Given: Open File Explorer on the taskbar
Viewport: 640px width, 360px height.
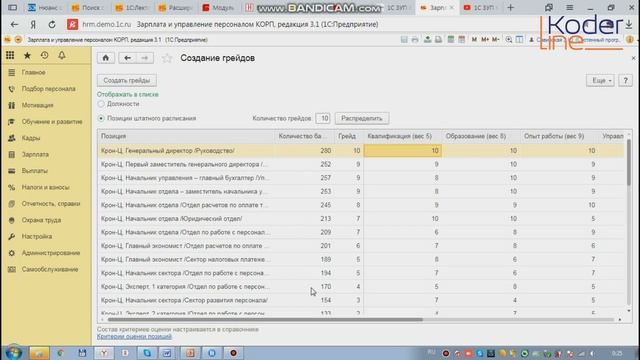Looking at the screenshot, I should point(39,353).
